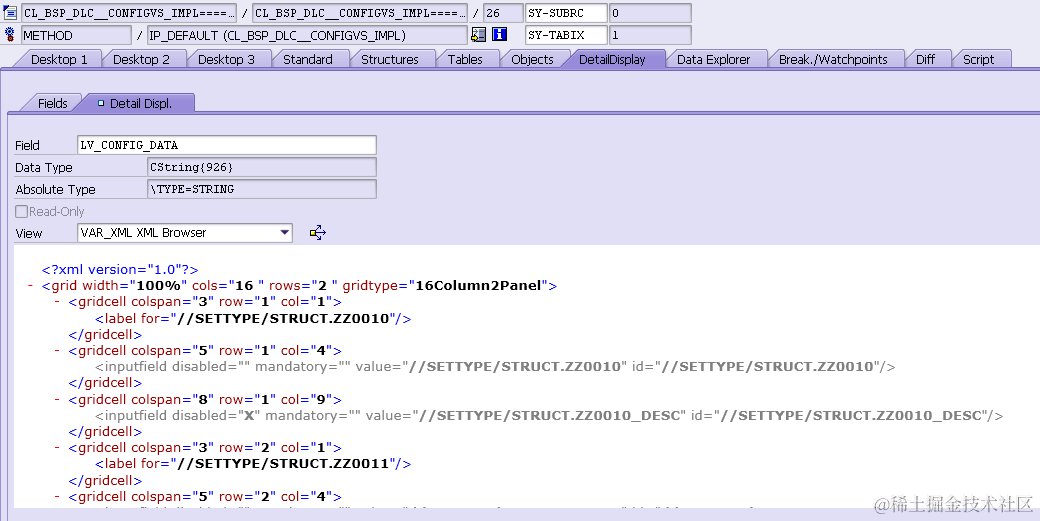Image resolution: width=1040 pixels, height=521 pixels.
Task: Open the Script tab
Action: pos(978,59)
